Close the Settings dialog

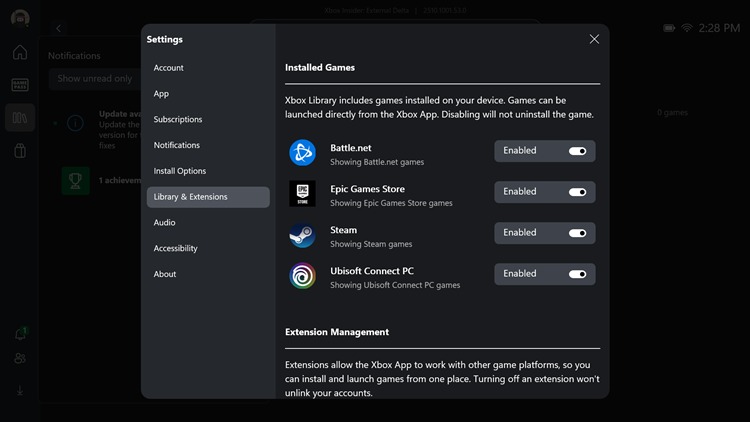pyautogui.click(x=594, y=39)
